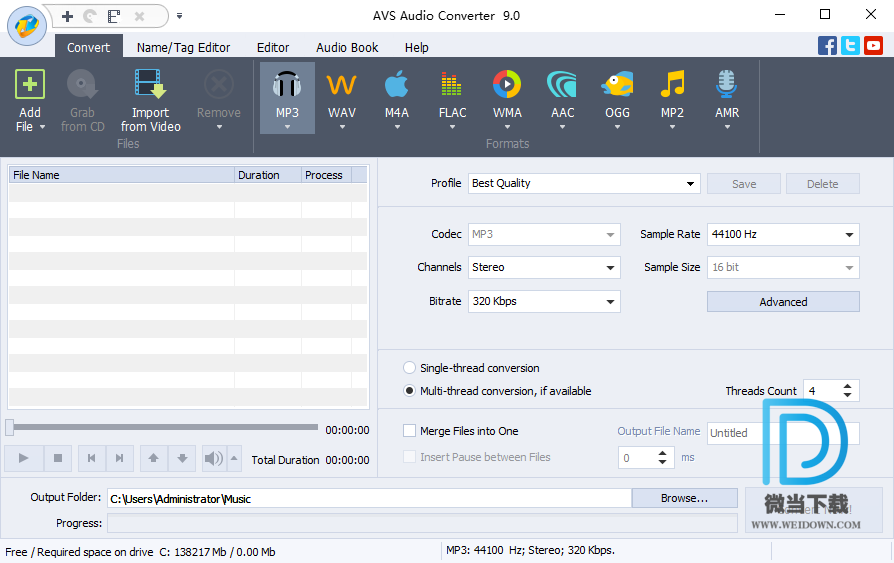Click the Output File Name field
894x563 pixels.
(x=783, y=433)
